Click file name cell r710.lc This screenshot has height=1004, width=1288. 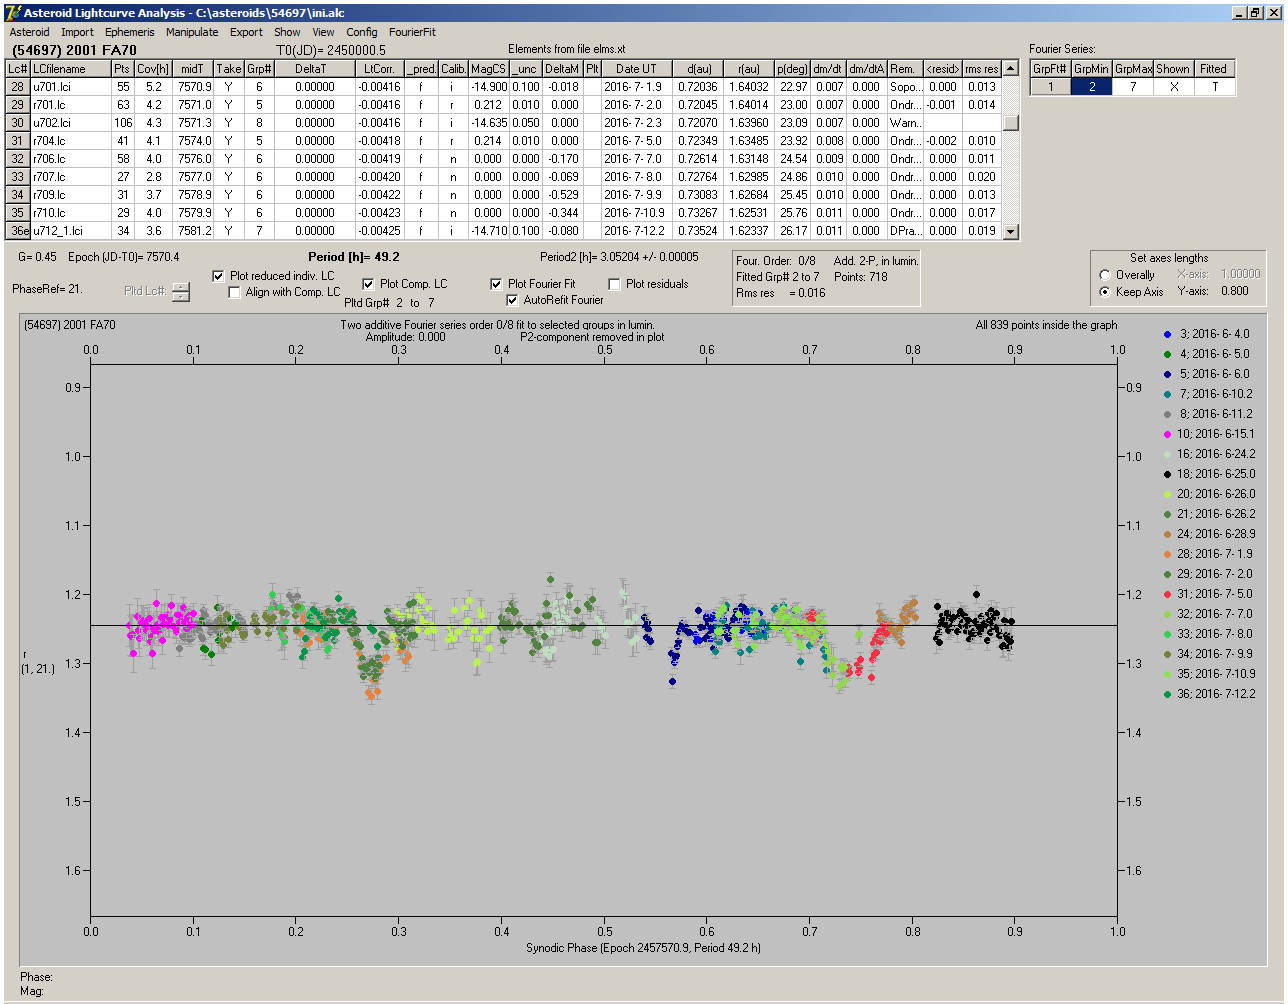(x=70, y=213)
